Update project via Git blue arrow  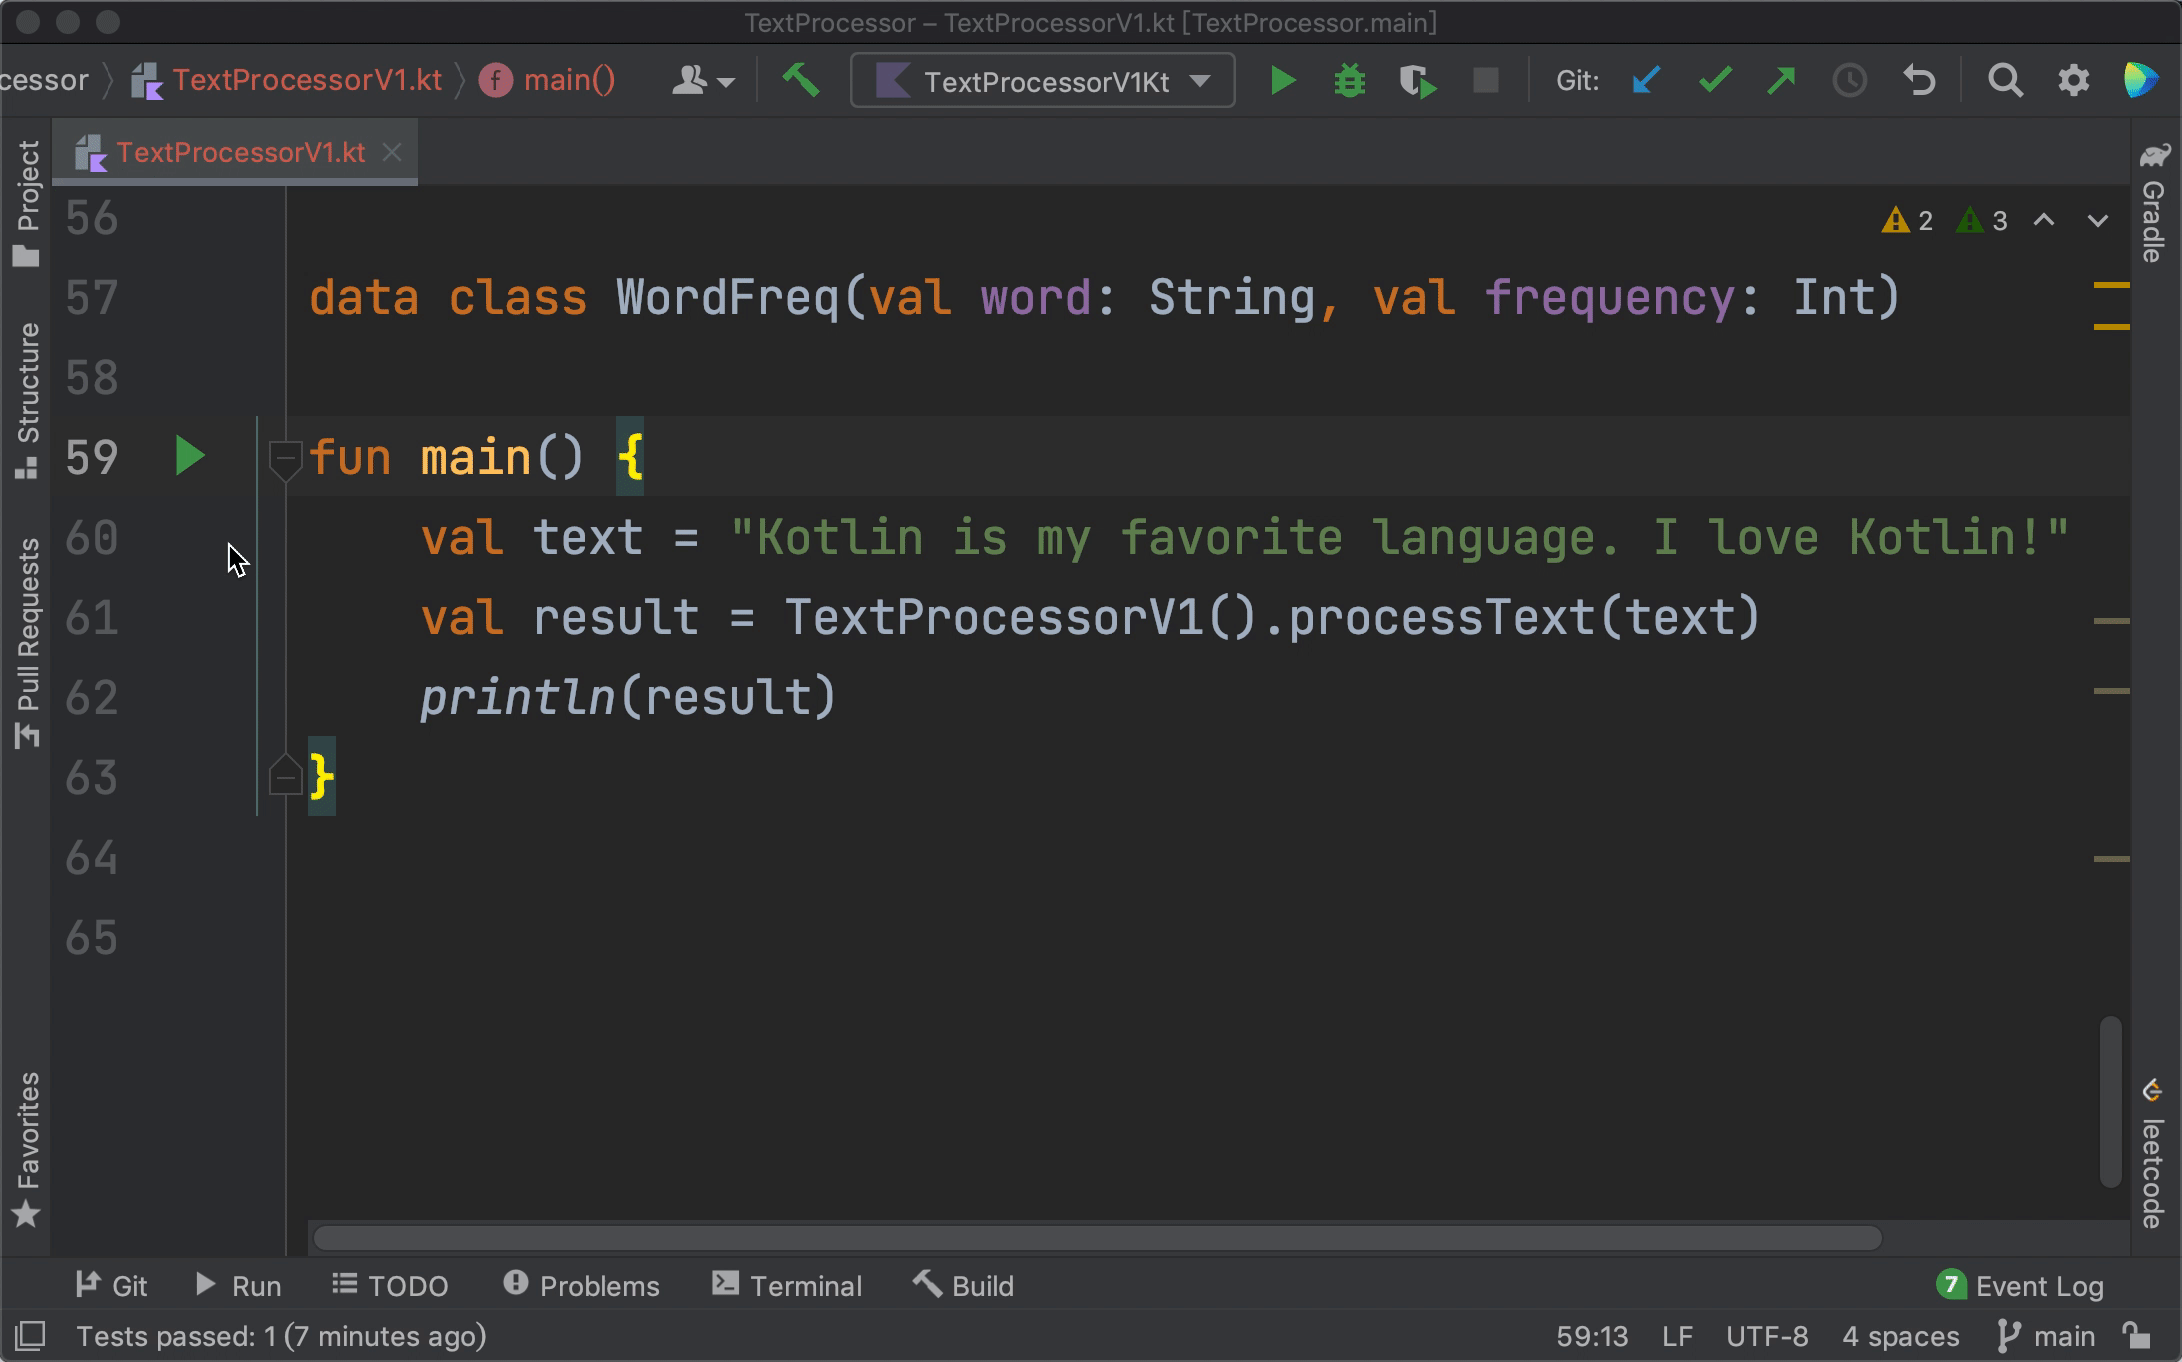pyautogui.click(x=1646, y=80)
